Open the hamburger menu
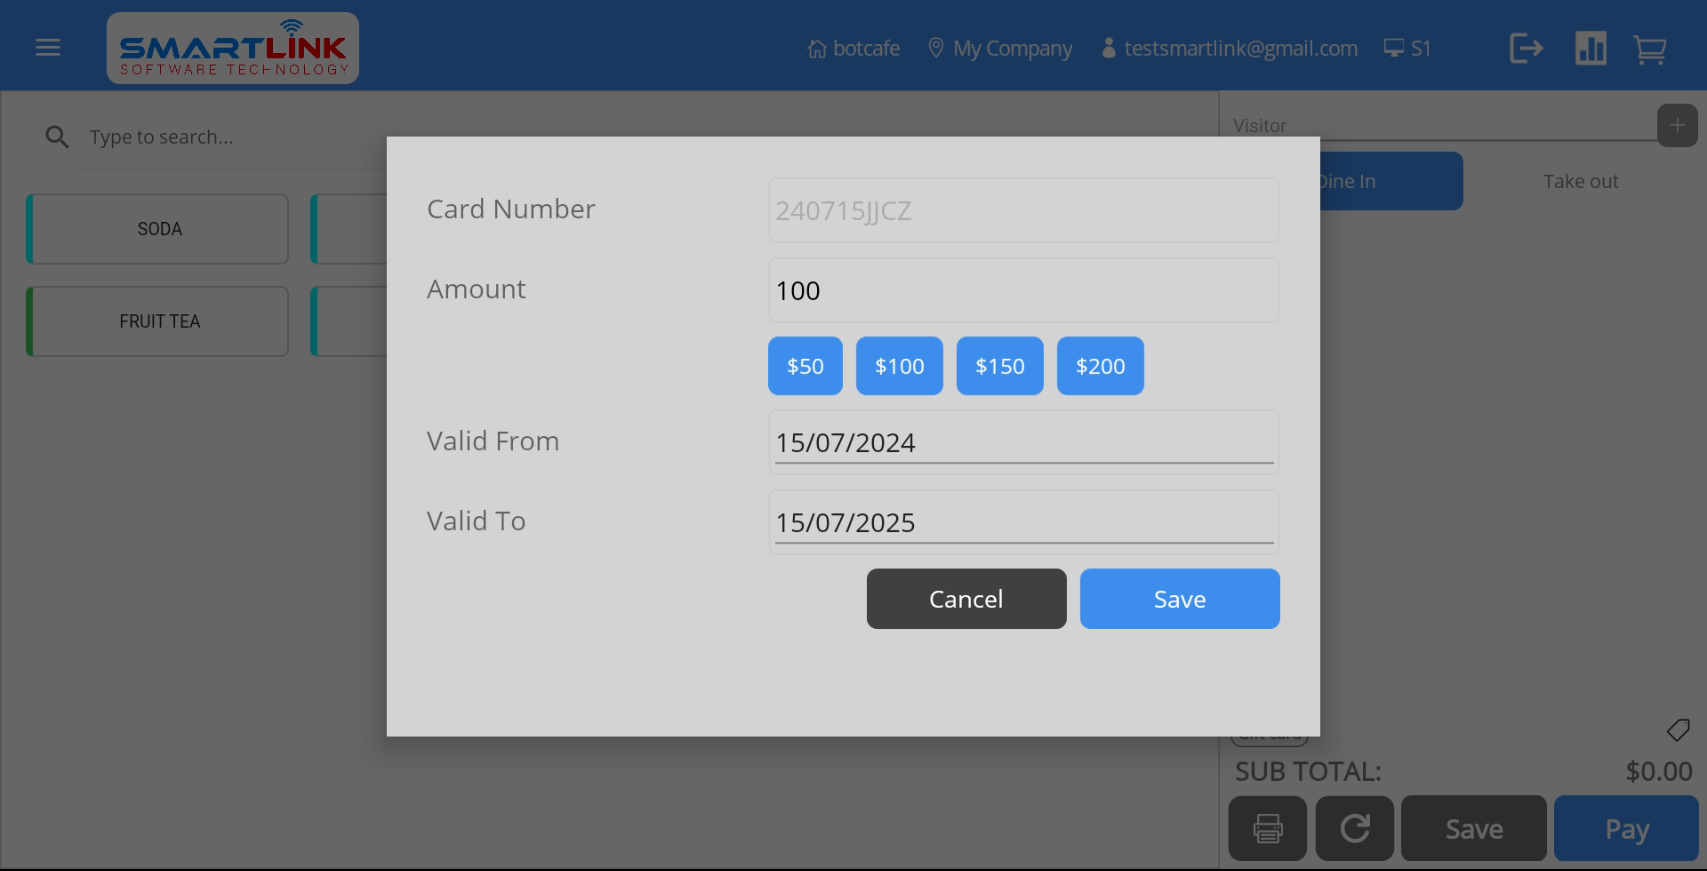The width and height of the screenshot is (1707, 871). (48, 48)
